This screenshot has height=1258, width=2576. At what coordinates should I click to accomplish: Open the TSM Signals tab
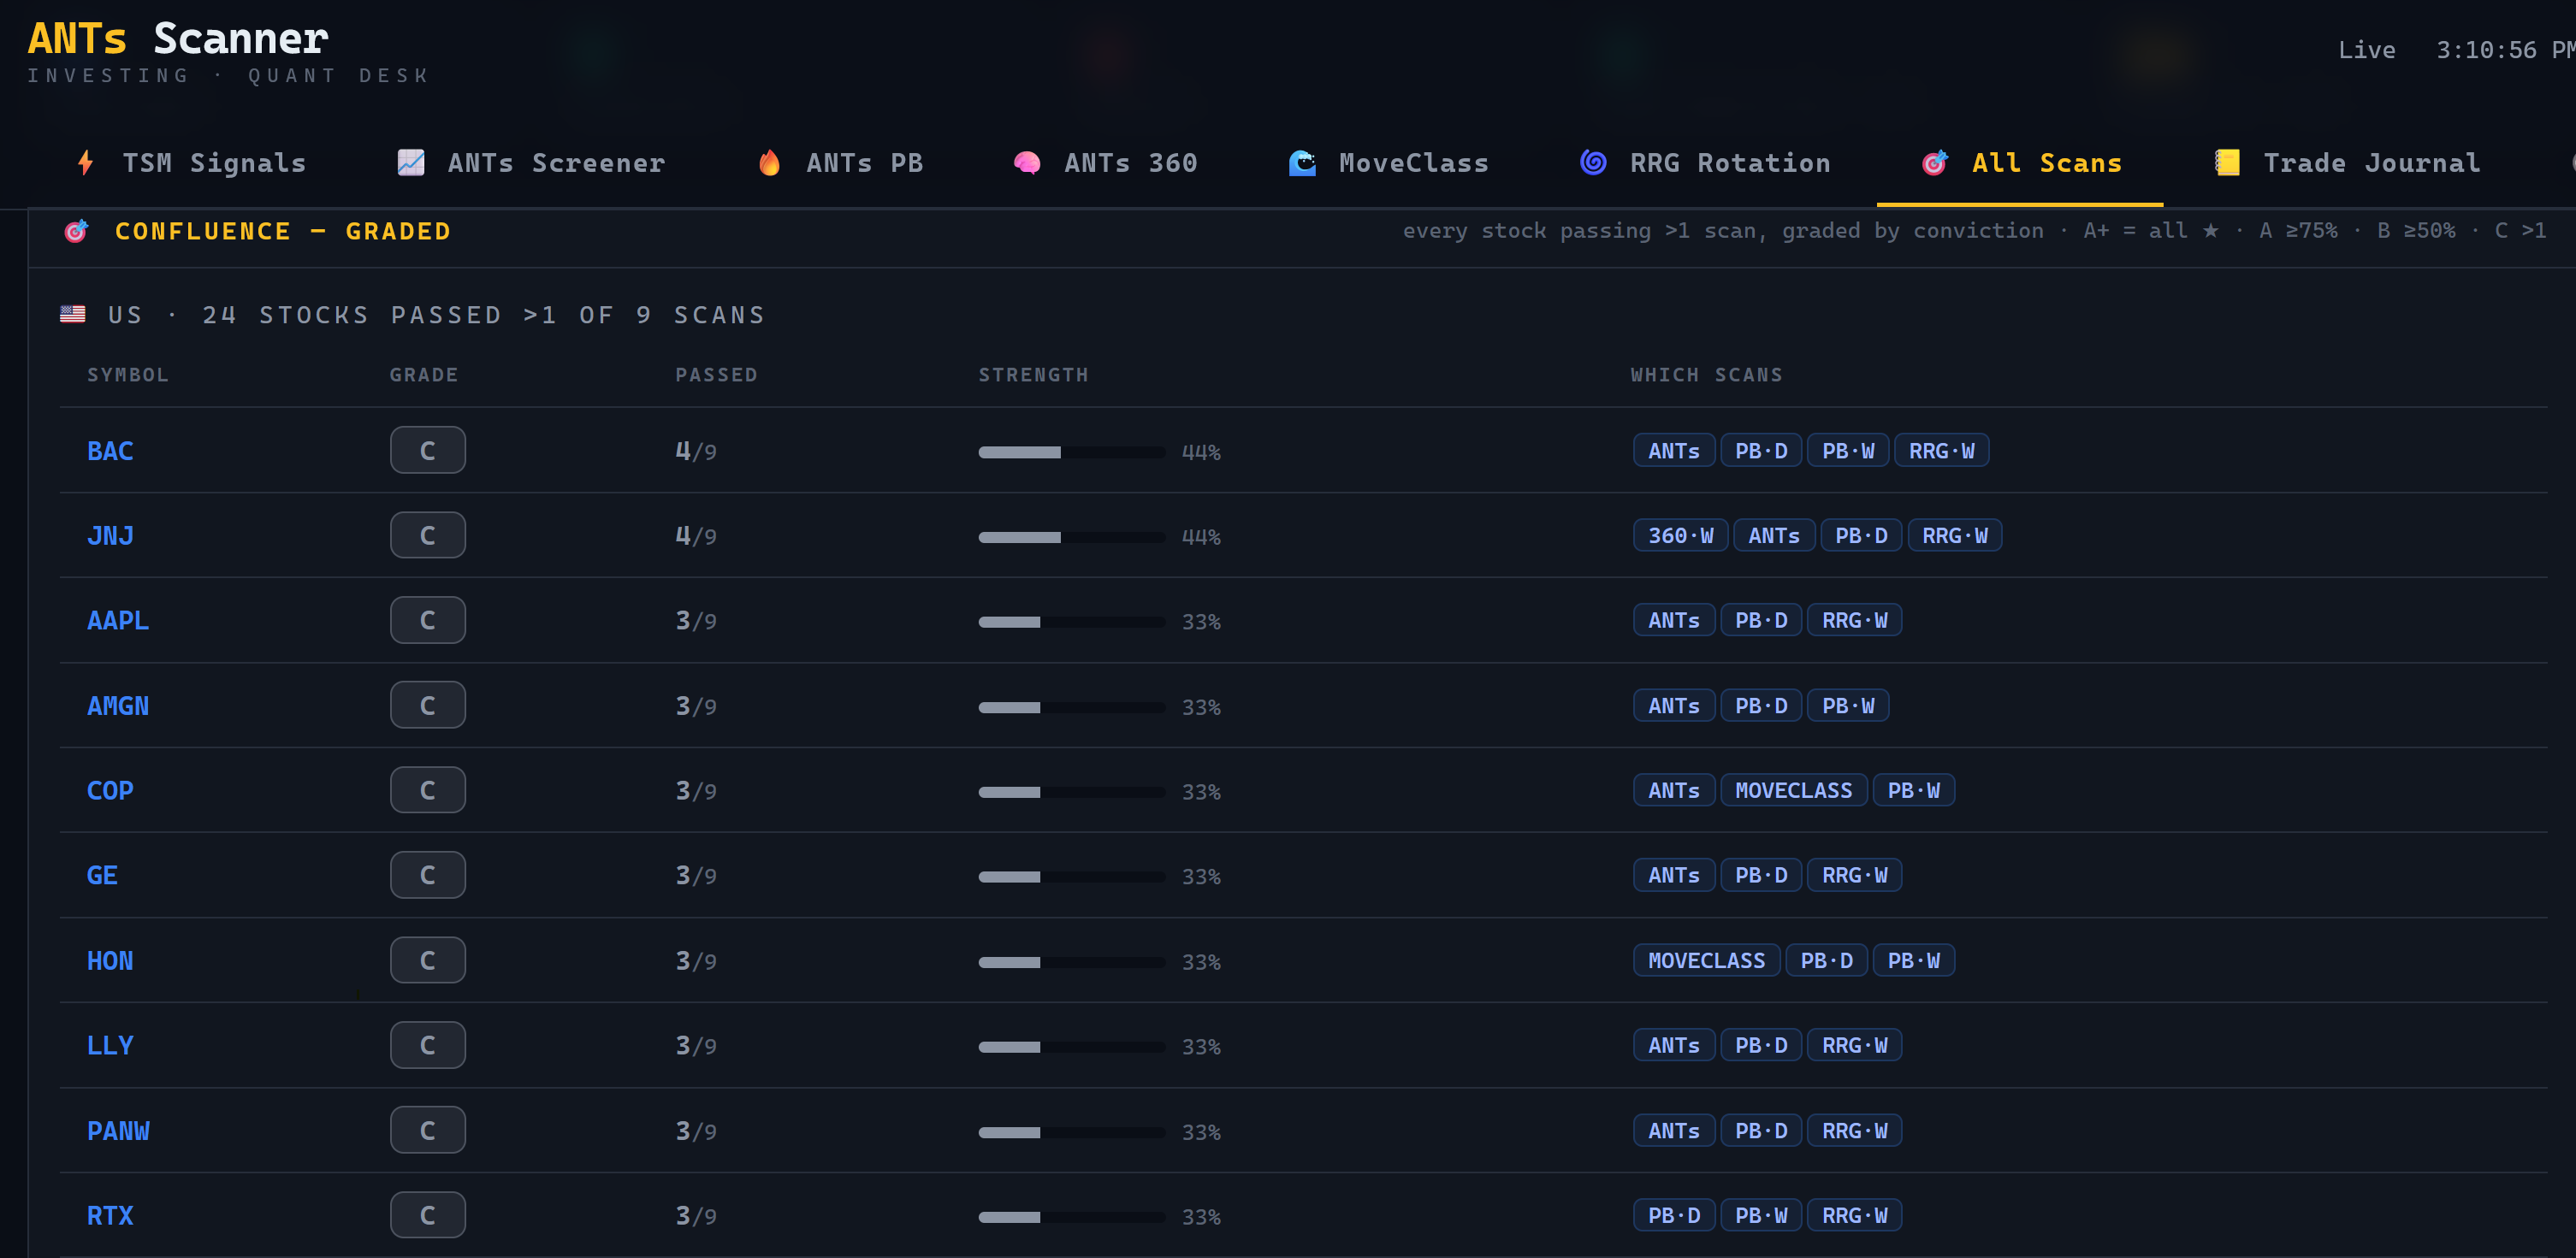[x=192, y=163]
